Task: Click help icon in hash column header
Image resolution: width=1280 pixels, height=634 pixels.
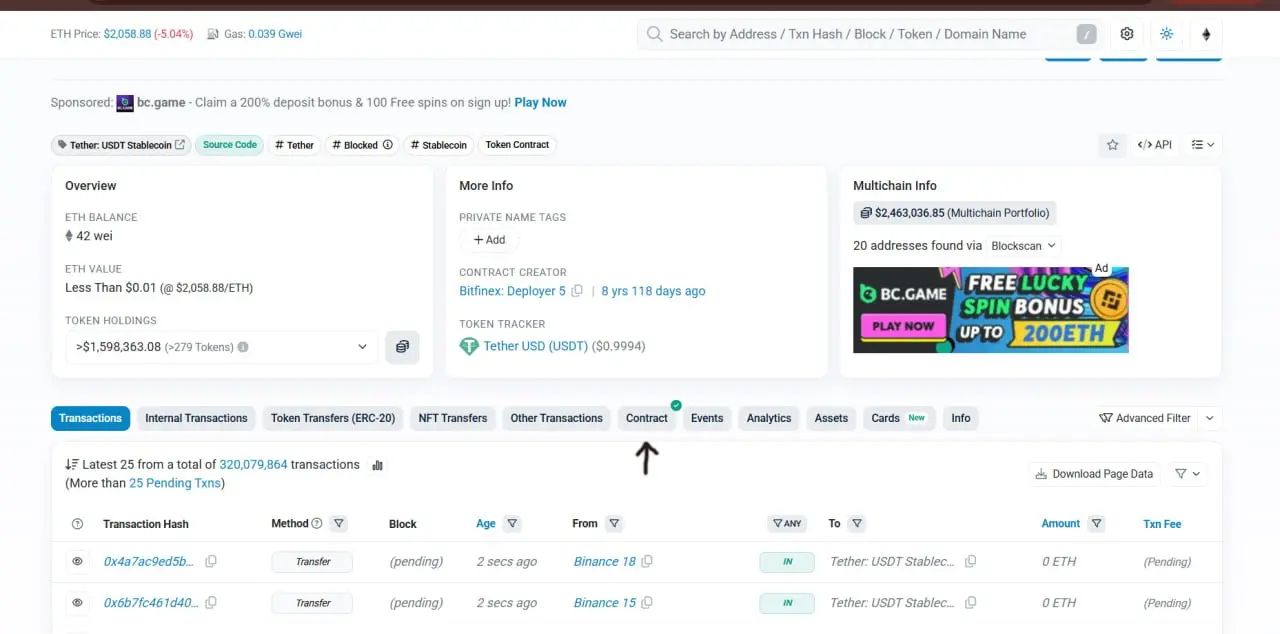Action: point(78,524)
